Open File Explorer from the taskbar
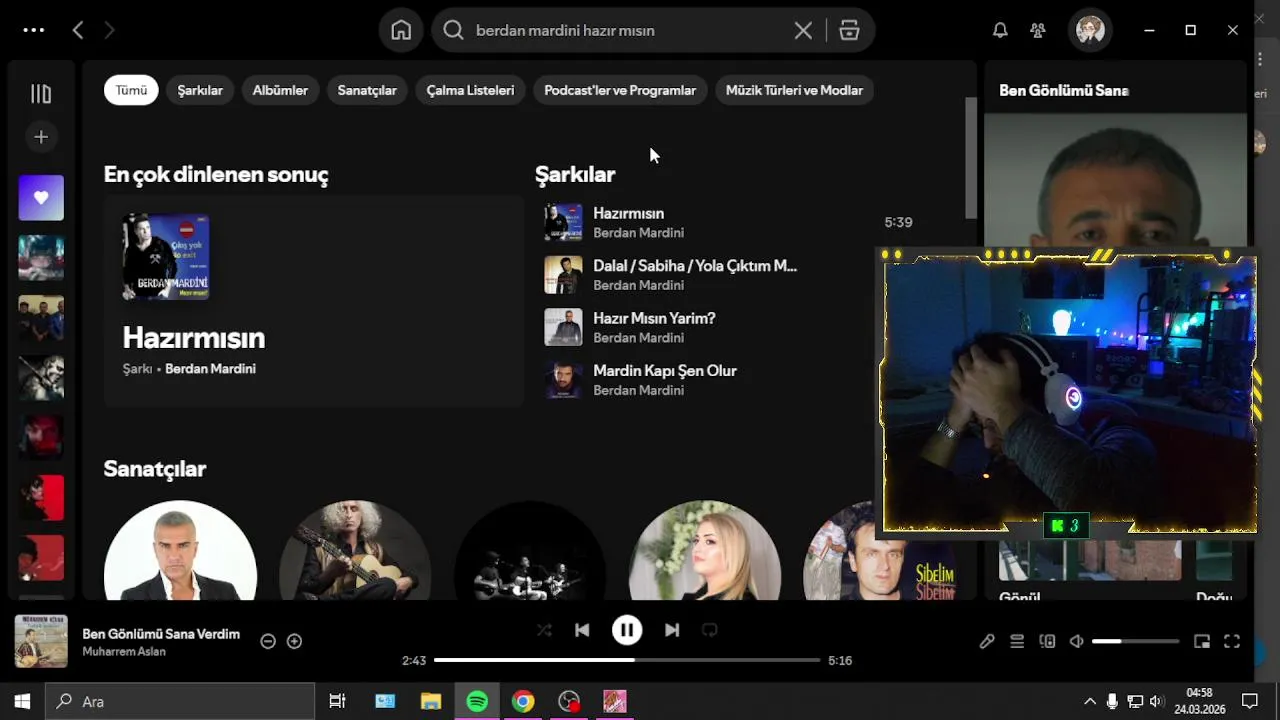 [x=431, y=701]
